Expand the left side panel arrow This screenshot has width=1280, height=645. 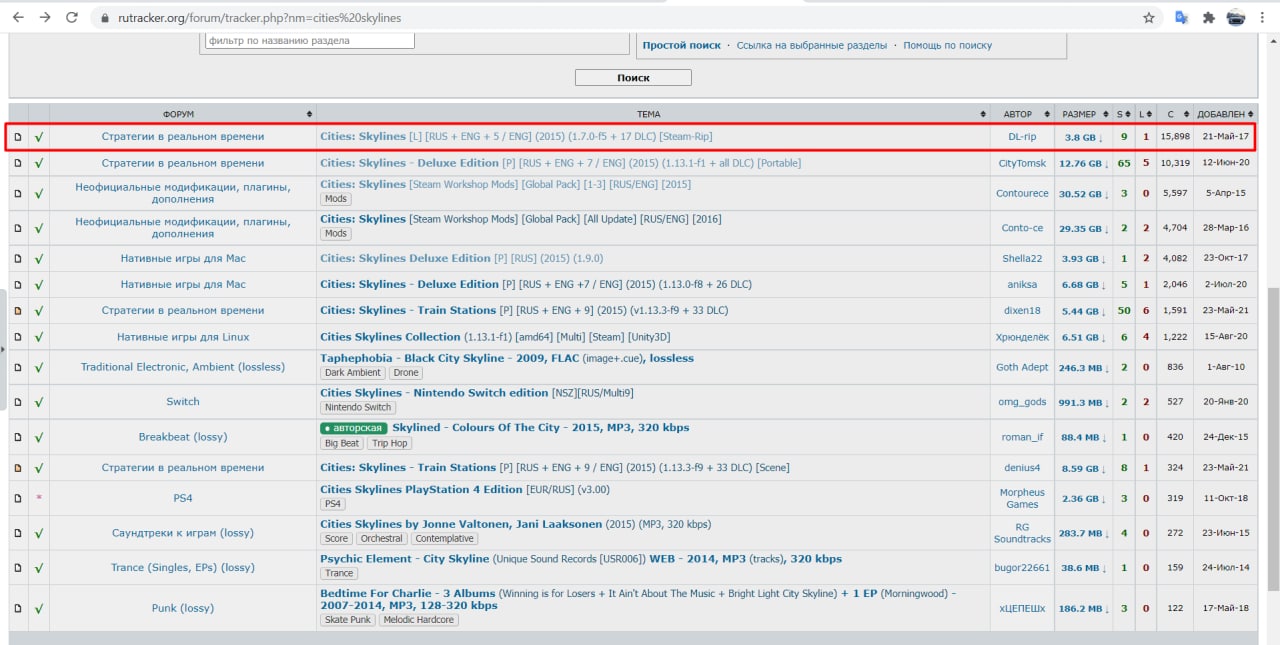click(x=3, y=349)
